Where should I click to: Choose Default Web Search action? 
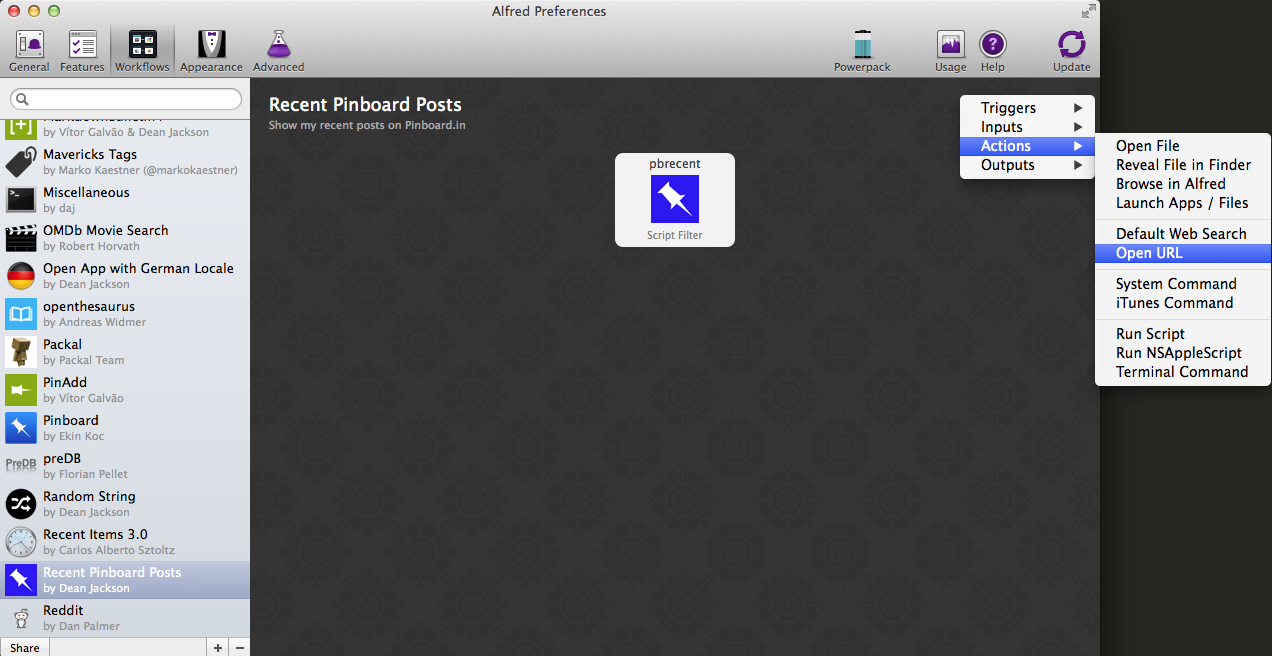click(1183, 234)
